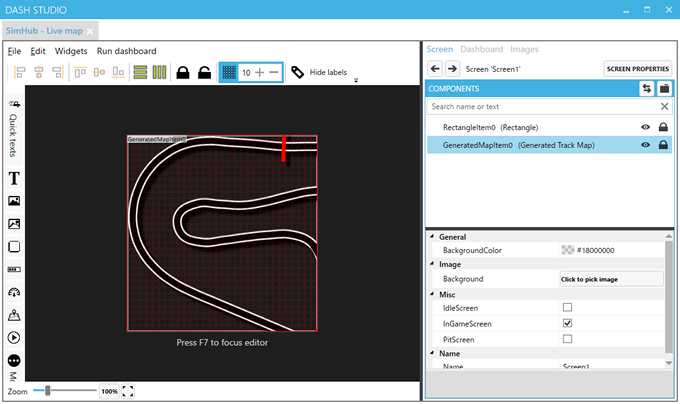Decrease grid size with minus button

pyautogui.click(x=274, y=72)
